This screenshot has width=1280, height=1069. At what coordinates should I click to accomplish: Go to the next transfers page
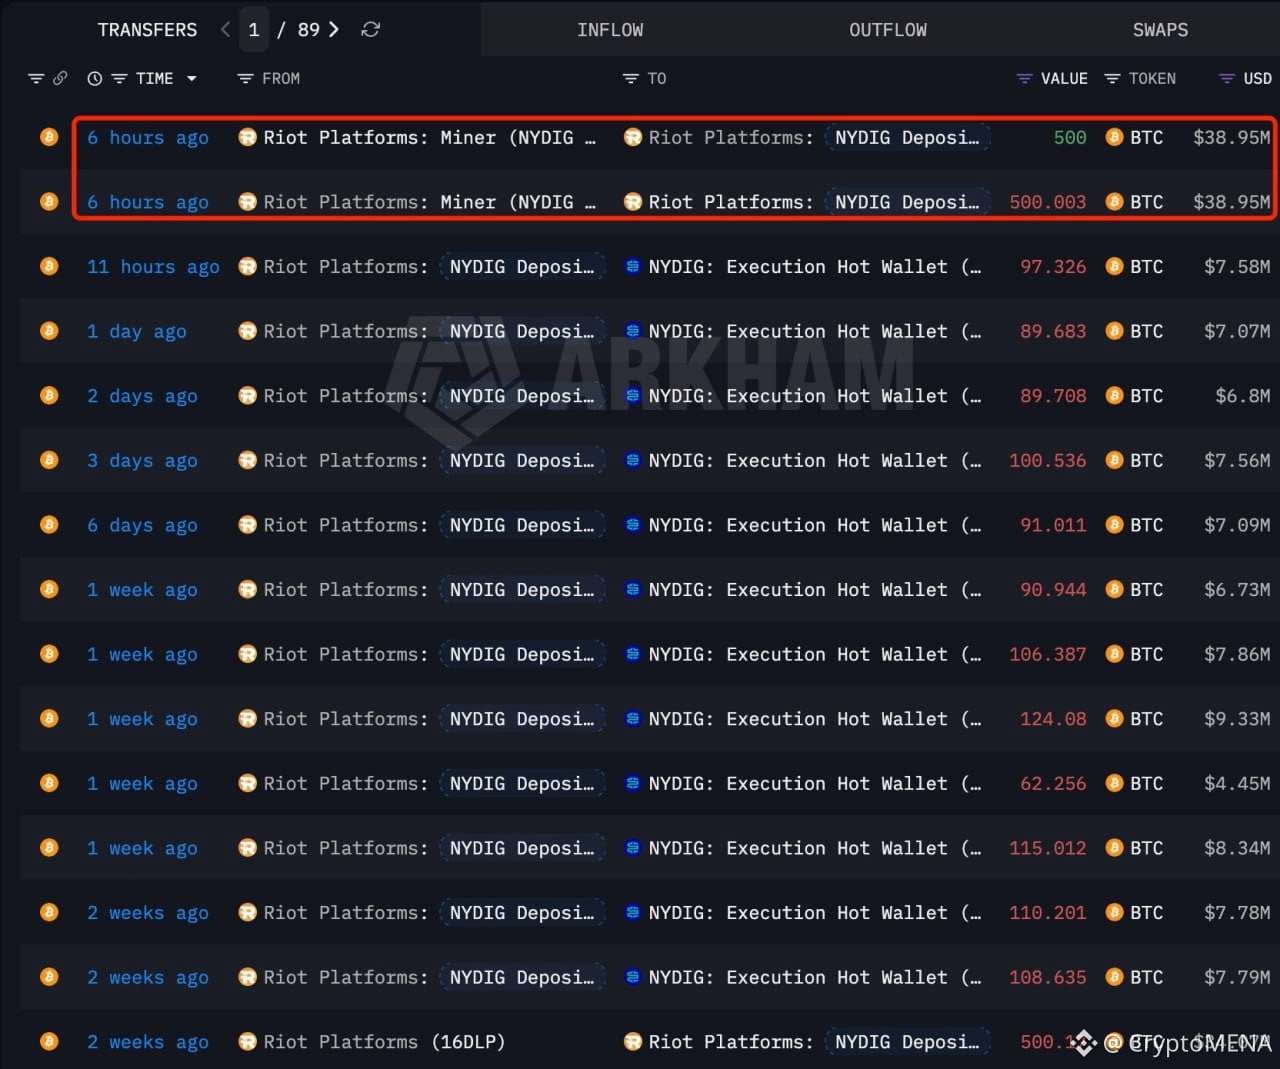click(x=334, y=30)
